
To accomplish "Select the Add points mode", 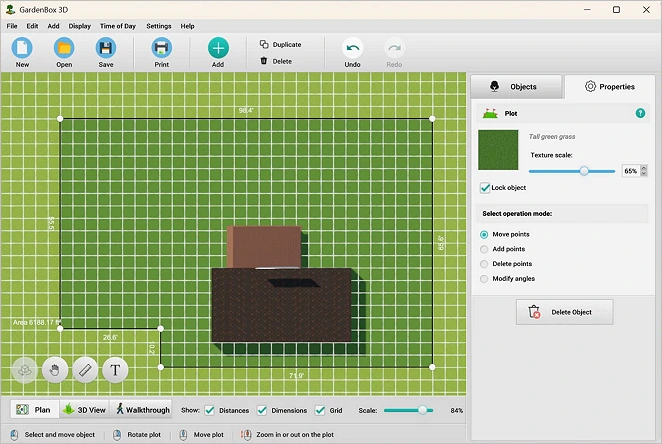I will (x=484, y=249).
